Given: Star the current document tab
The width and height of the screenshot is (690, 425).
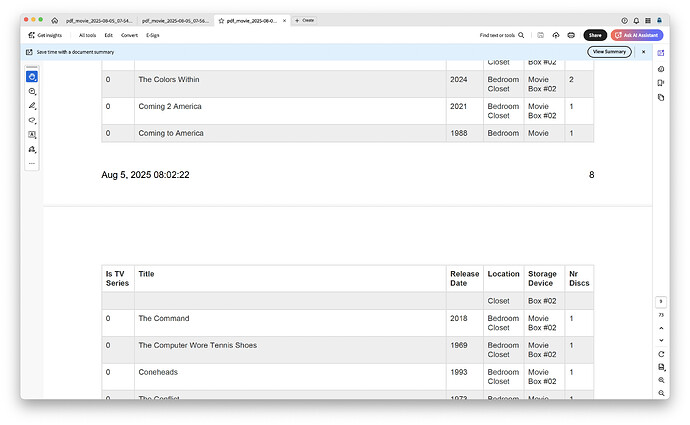Looking at the screenshot, I should 221,21.
